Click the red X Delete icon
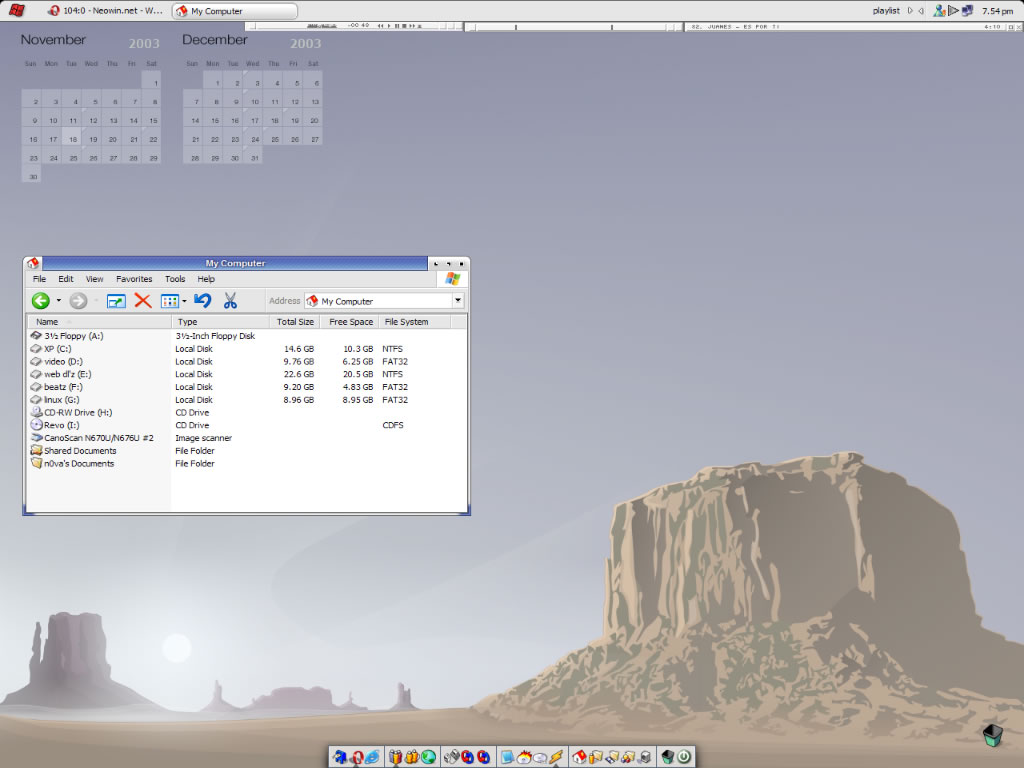 point(143,301)
